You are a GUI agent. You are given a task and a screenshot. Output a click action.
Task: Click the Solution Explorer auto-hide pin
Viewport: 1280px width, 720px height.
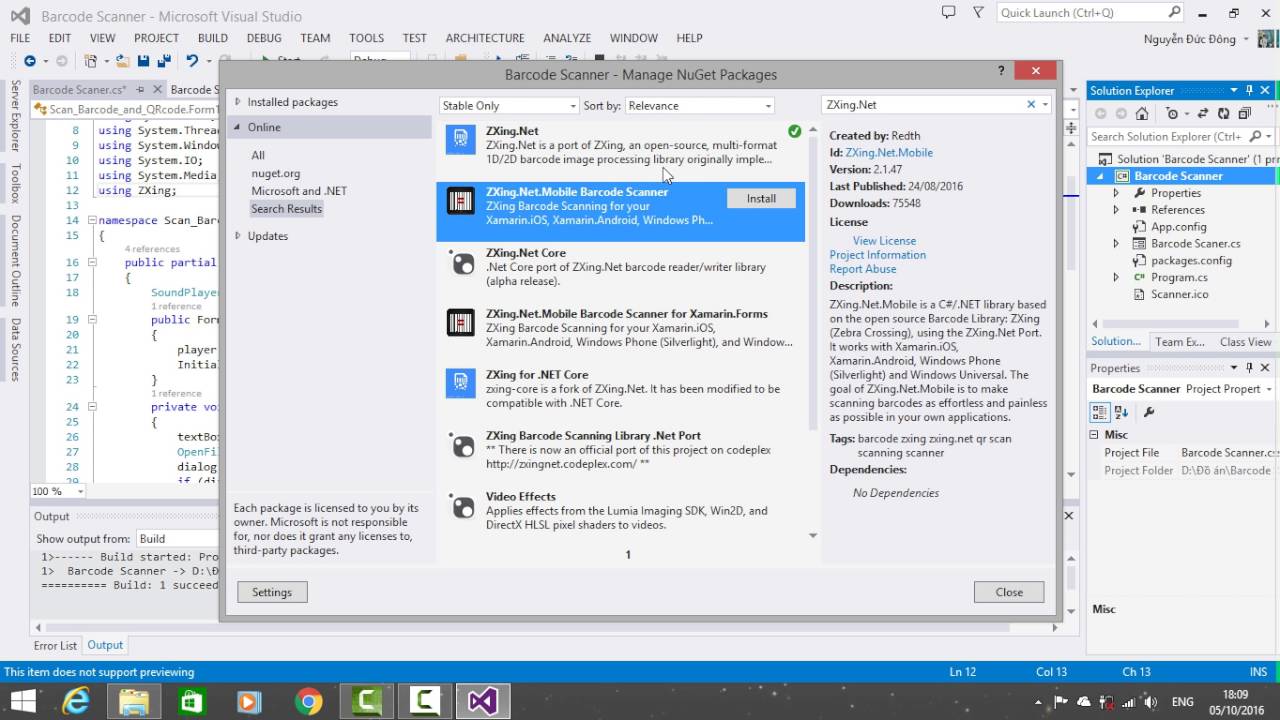point(1250,90)
